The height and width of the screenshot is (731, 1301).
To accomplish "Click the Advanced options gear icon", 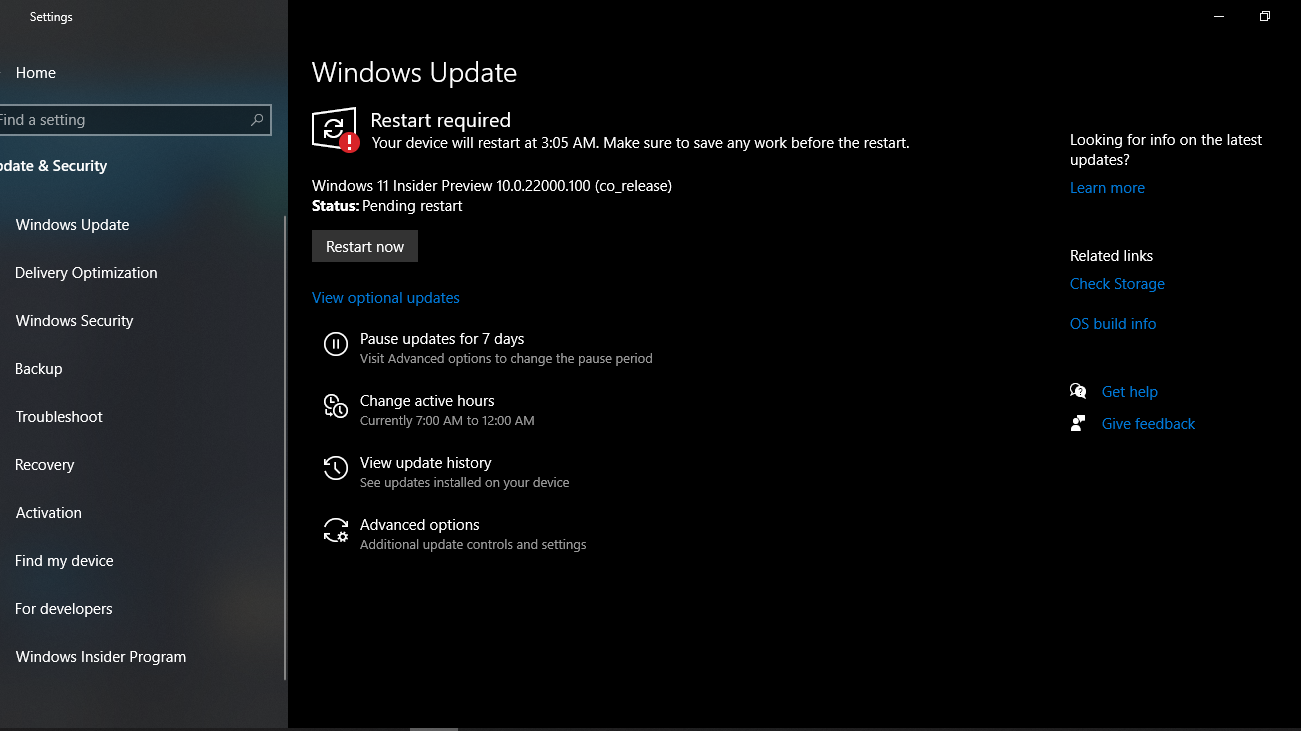I will pos(336,530).
